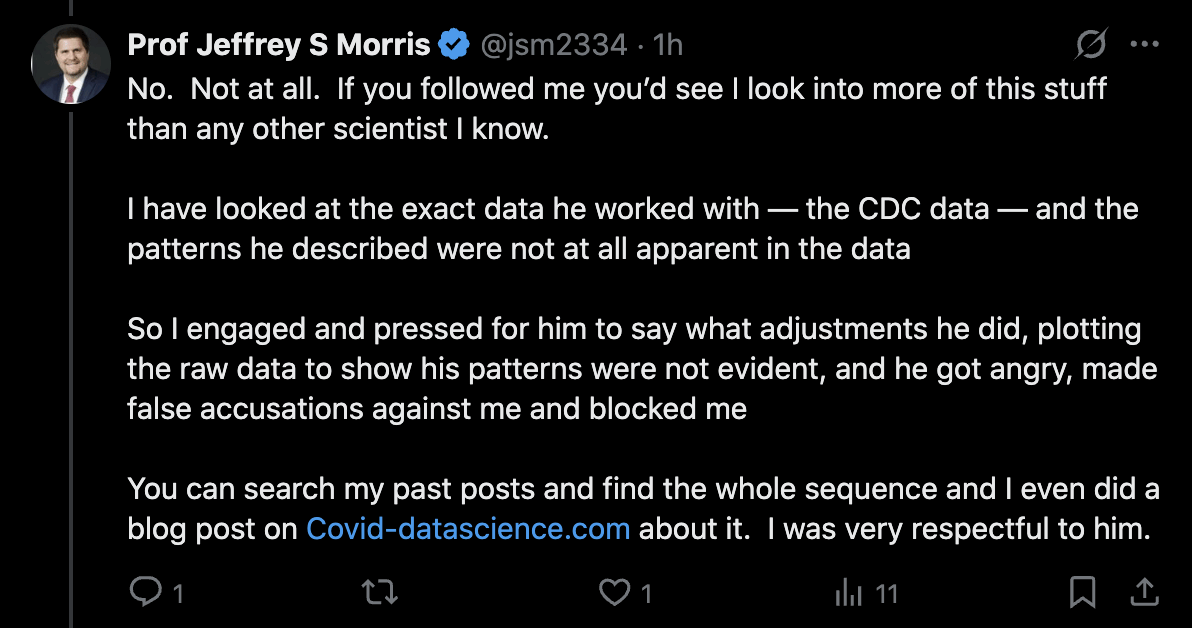The image size is (1192, 628).
Task: Open the post via 1h timestamp
Action: 667,45
